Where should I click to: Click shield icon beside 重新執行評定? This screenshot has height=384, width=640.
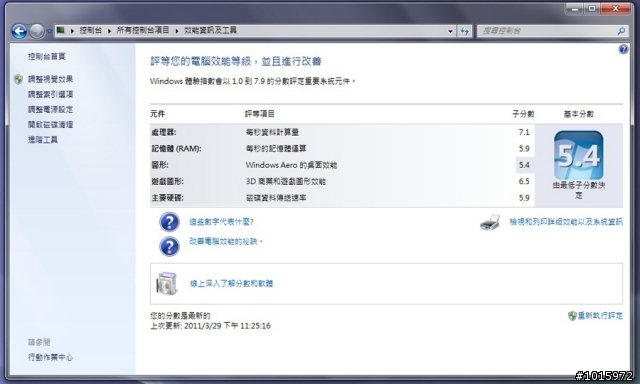pyautogui.click(x=572, y=315)
